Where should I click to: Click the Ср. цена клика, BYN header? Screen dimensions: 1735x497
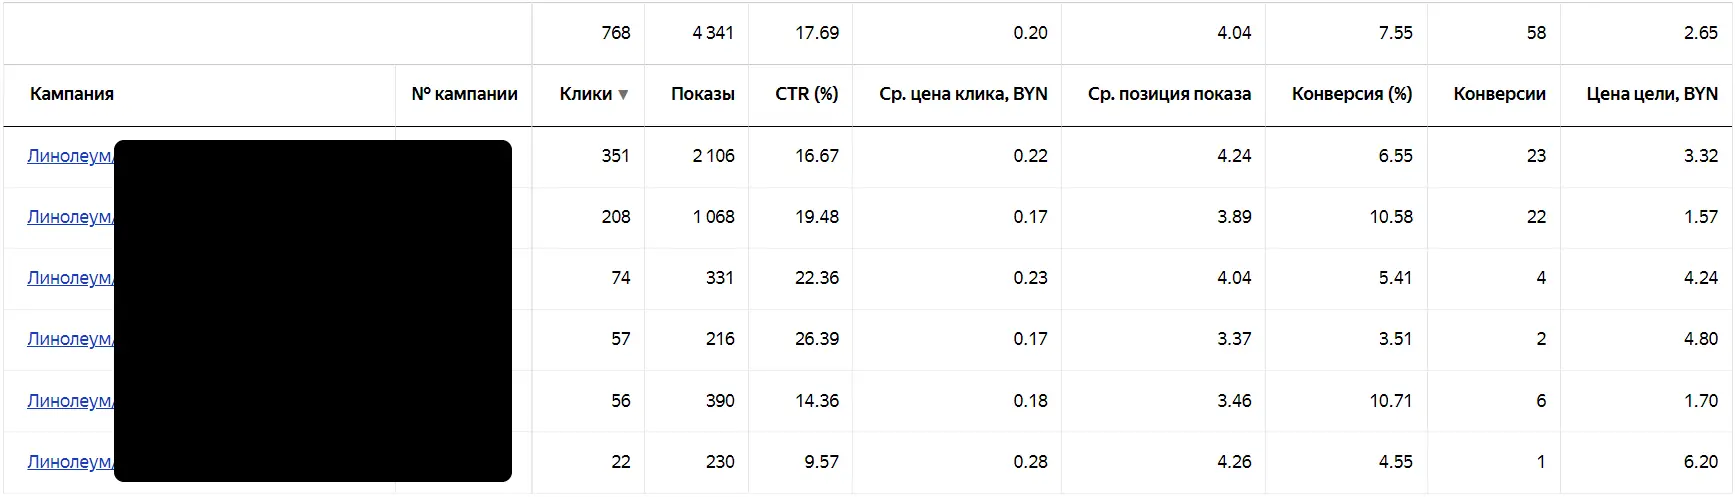tap(963, 94)
